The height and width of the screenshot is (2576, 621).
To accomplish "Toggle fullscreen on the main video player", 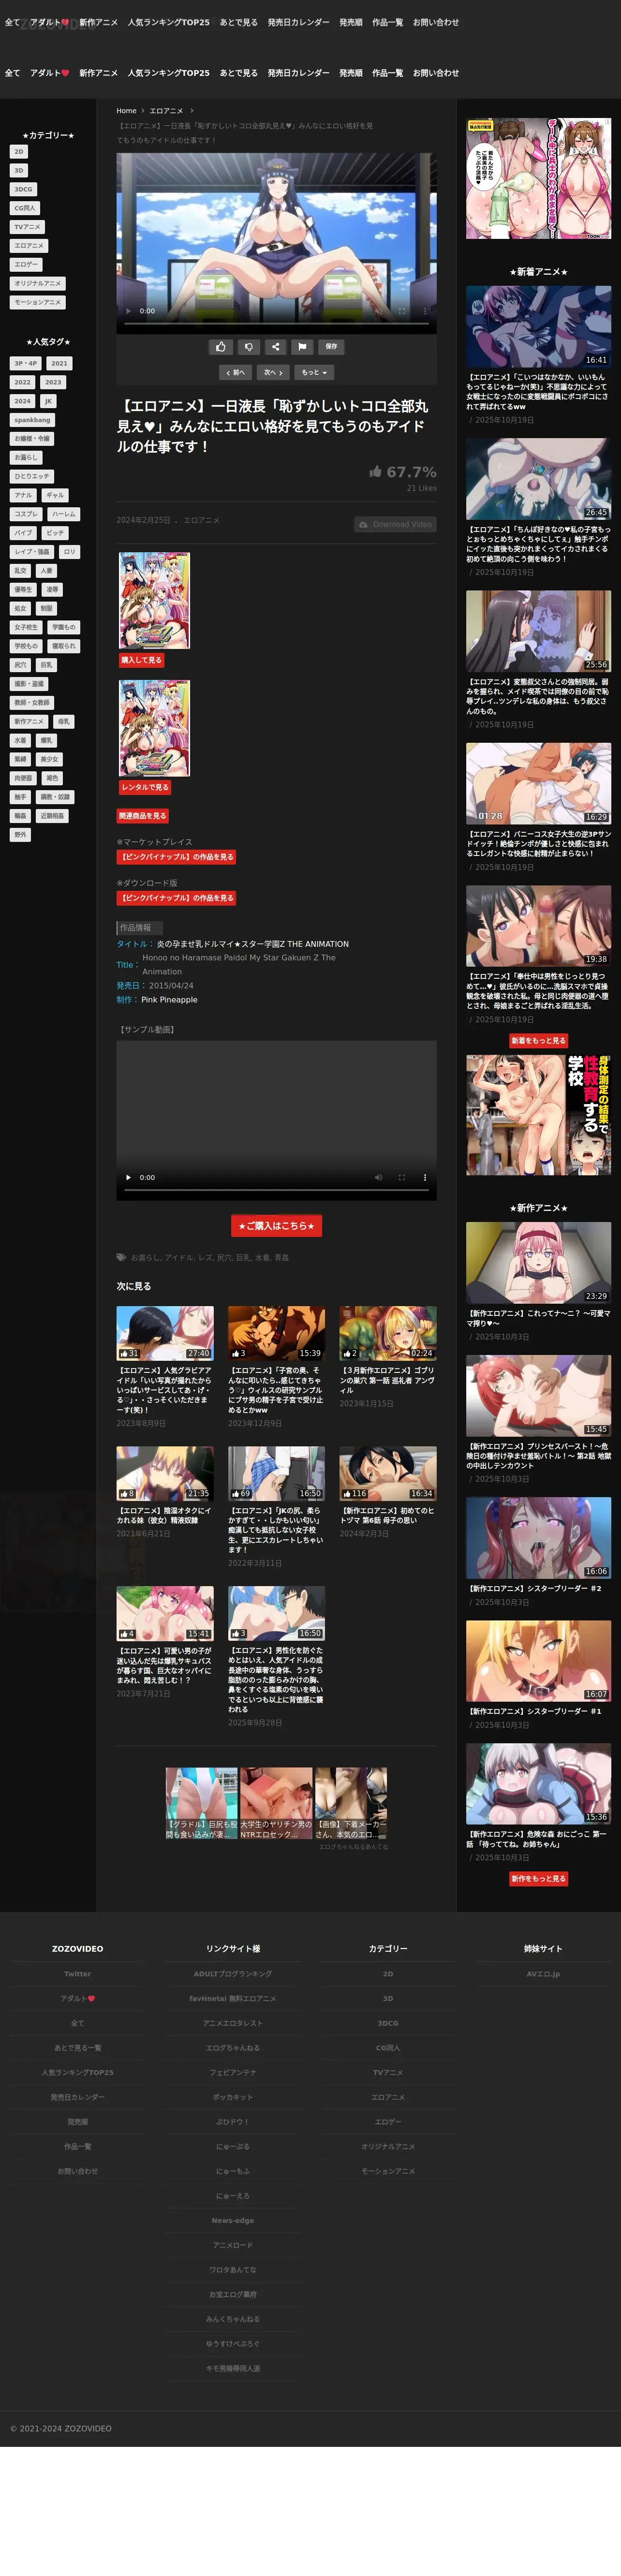I will 402,311.
